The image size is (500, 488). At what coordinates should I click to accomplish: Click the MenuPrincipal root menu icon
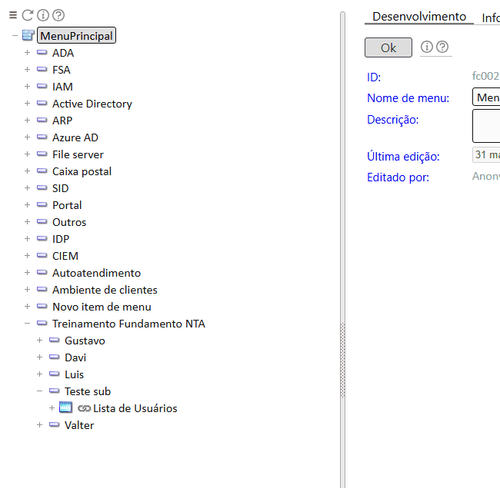point(28,35)
